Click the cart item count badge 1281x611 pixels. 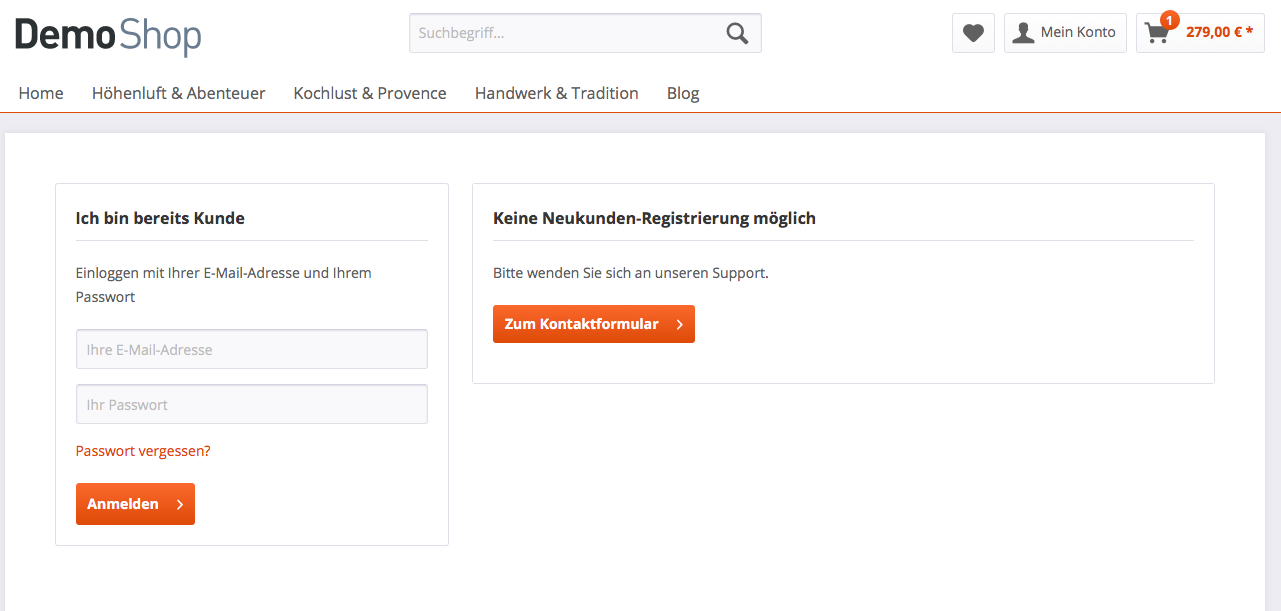[1169, 18]
